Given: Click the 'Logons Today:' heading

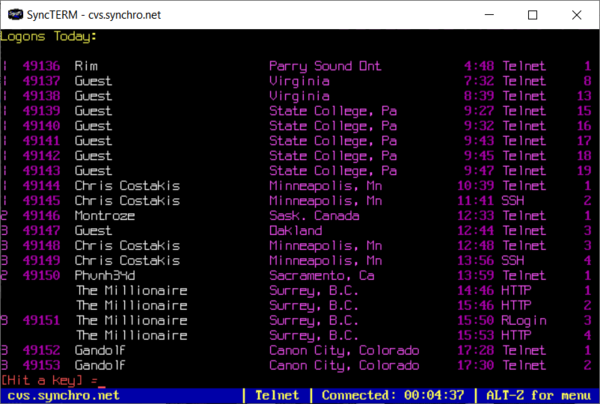Looking at the screenshot, I should (48, 36).
